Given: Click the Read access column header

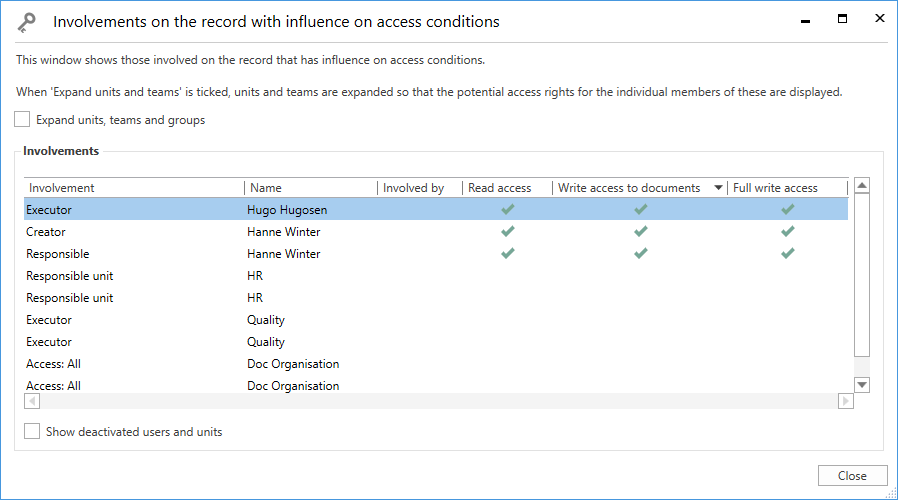Looking at the screenshot, I should point(500,188).
